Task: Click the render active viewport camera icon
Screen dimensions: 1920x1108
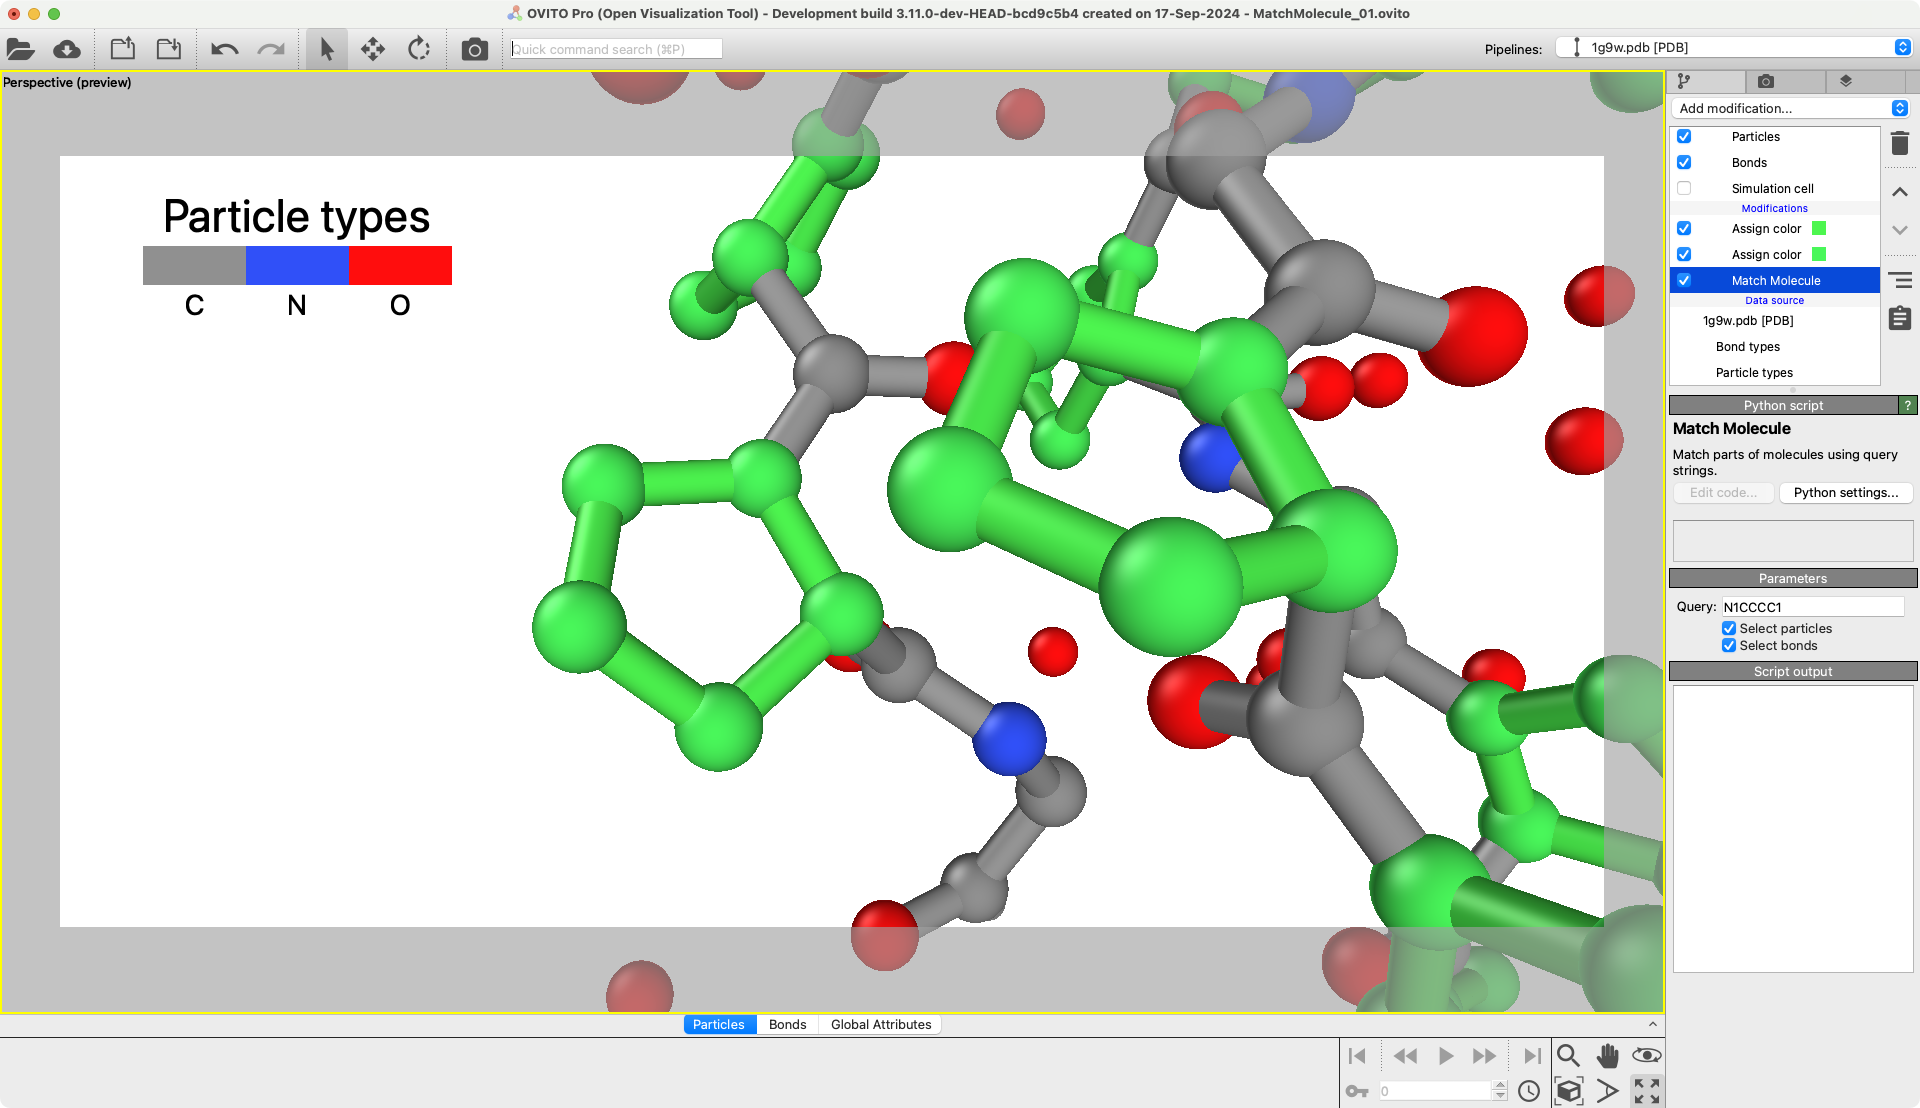Action: (x=474, y=49)
